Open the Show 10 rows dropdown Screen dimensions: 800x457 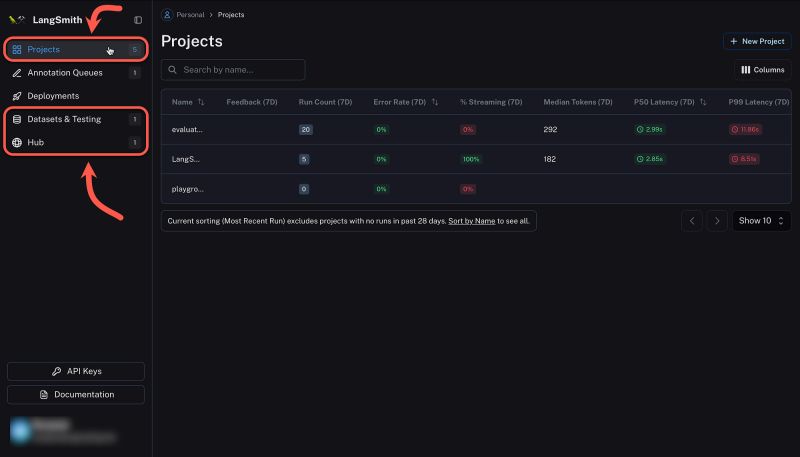pos(762,221)
